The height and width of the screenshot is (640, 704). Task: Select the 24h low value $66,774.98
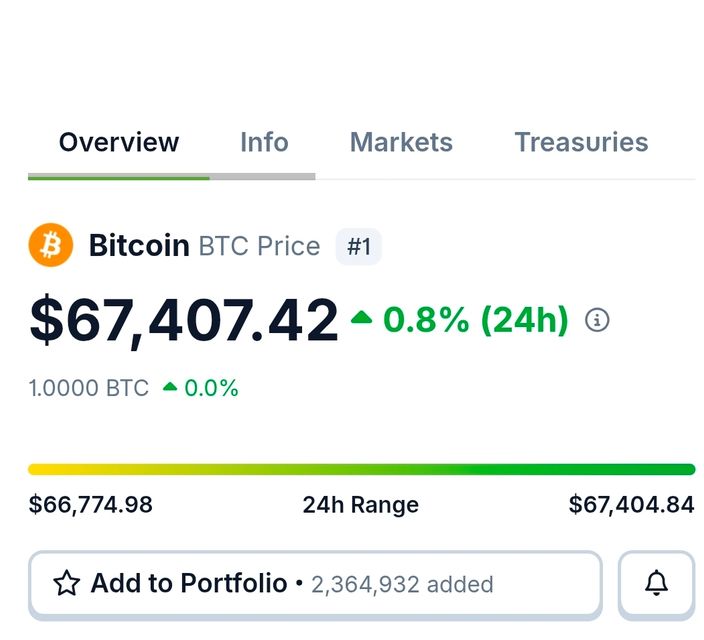(91, 505)
